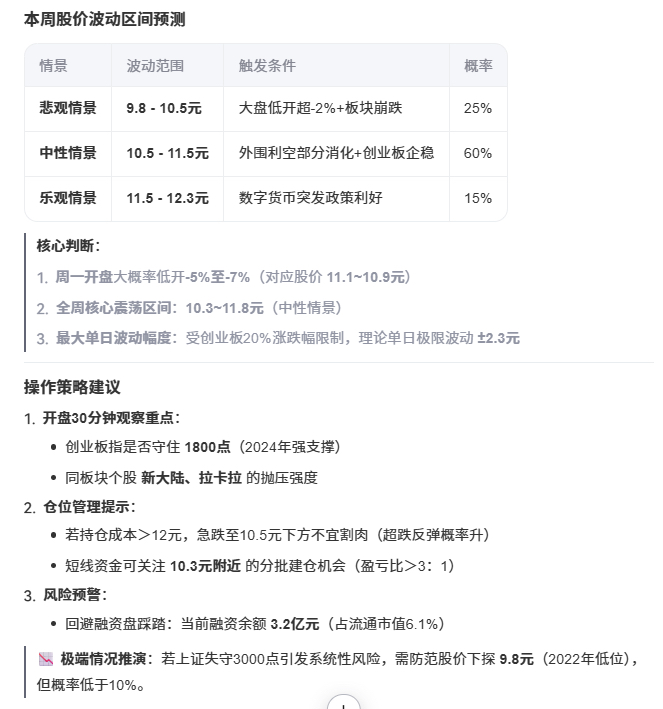The width and height of the screenshot is (663, 709).
Task: Click the chart-down emoji before 极端情况推演
Action: point(46,659)
